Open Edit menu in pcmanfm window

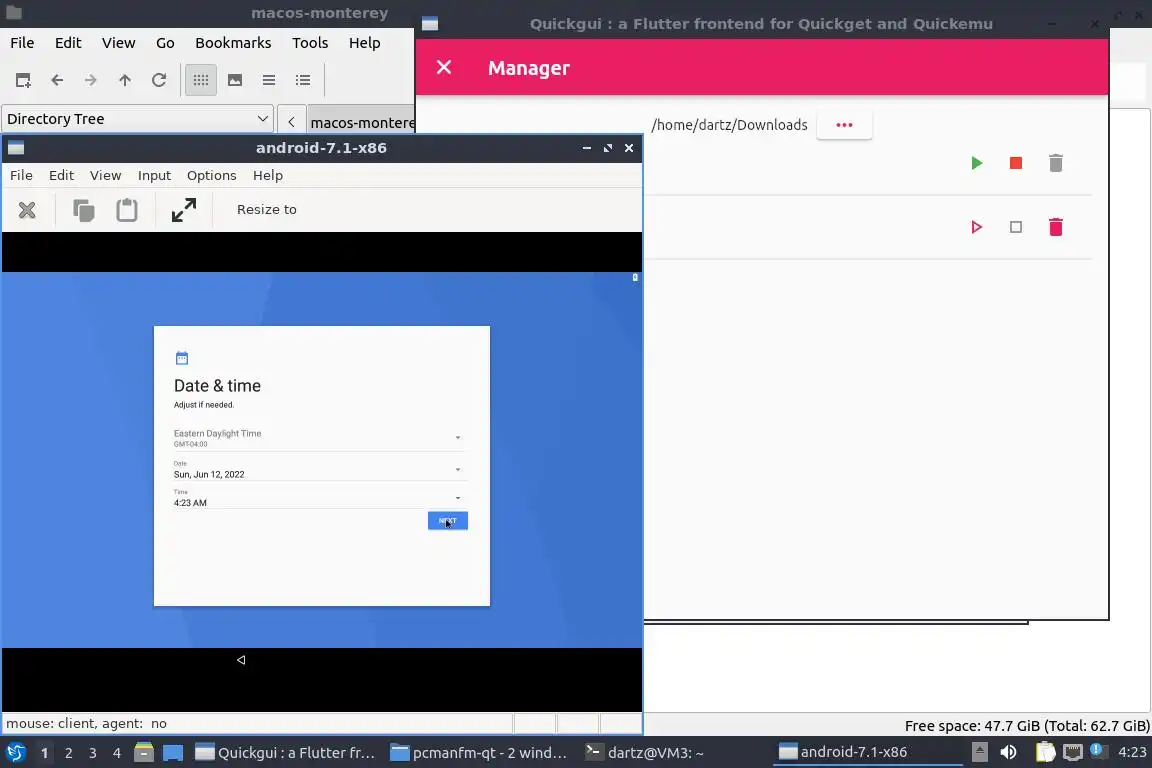click(68, 43)
